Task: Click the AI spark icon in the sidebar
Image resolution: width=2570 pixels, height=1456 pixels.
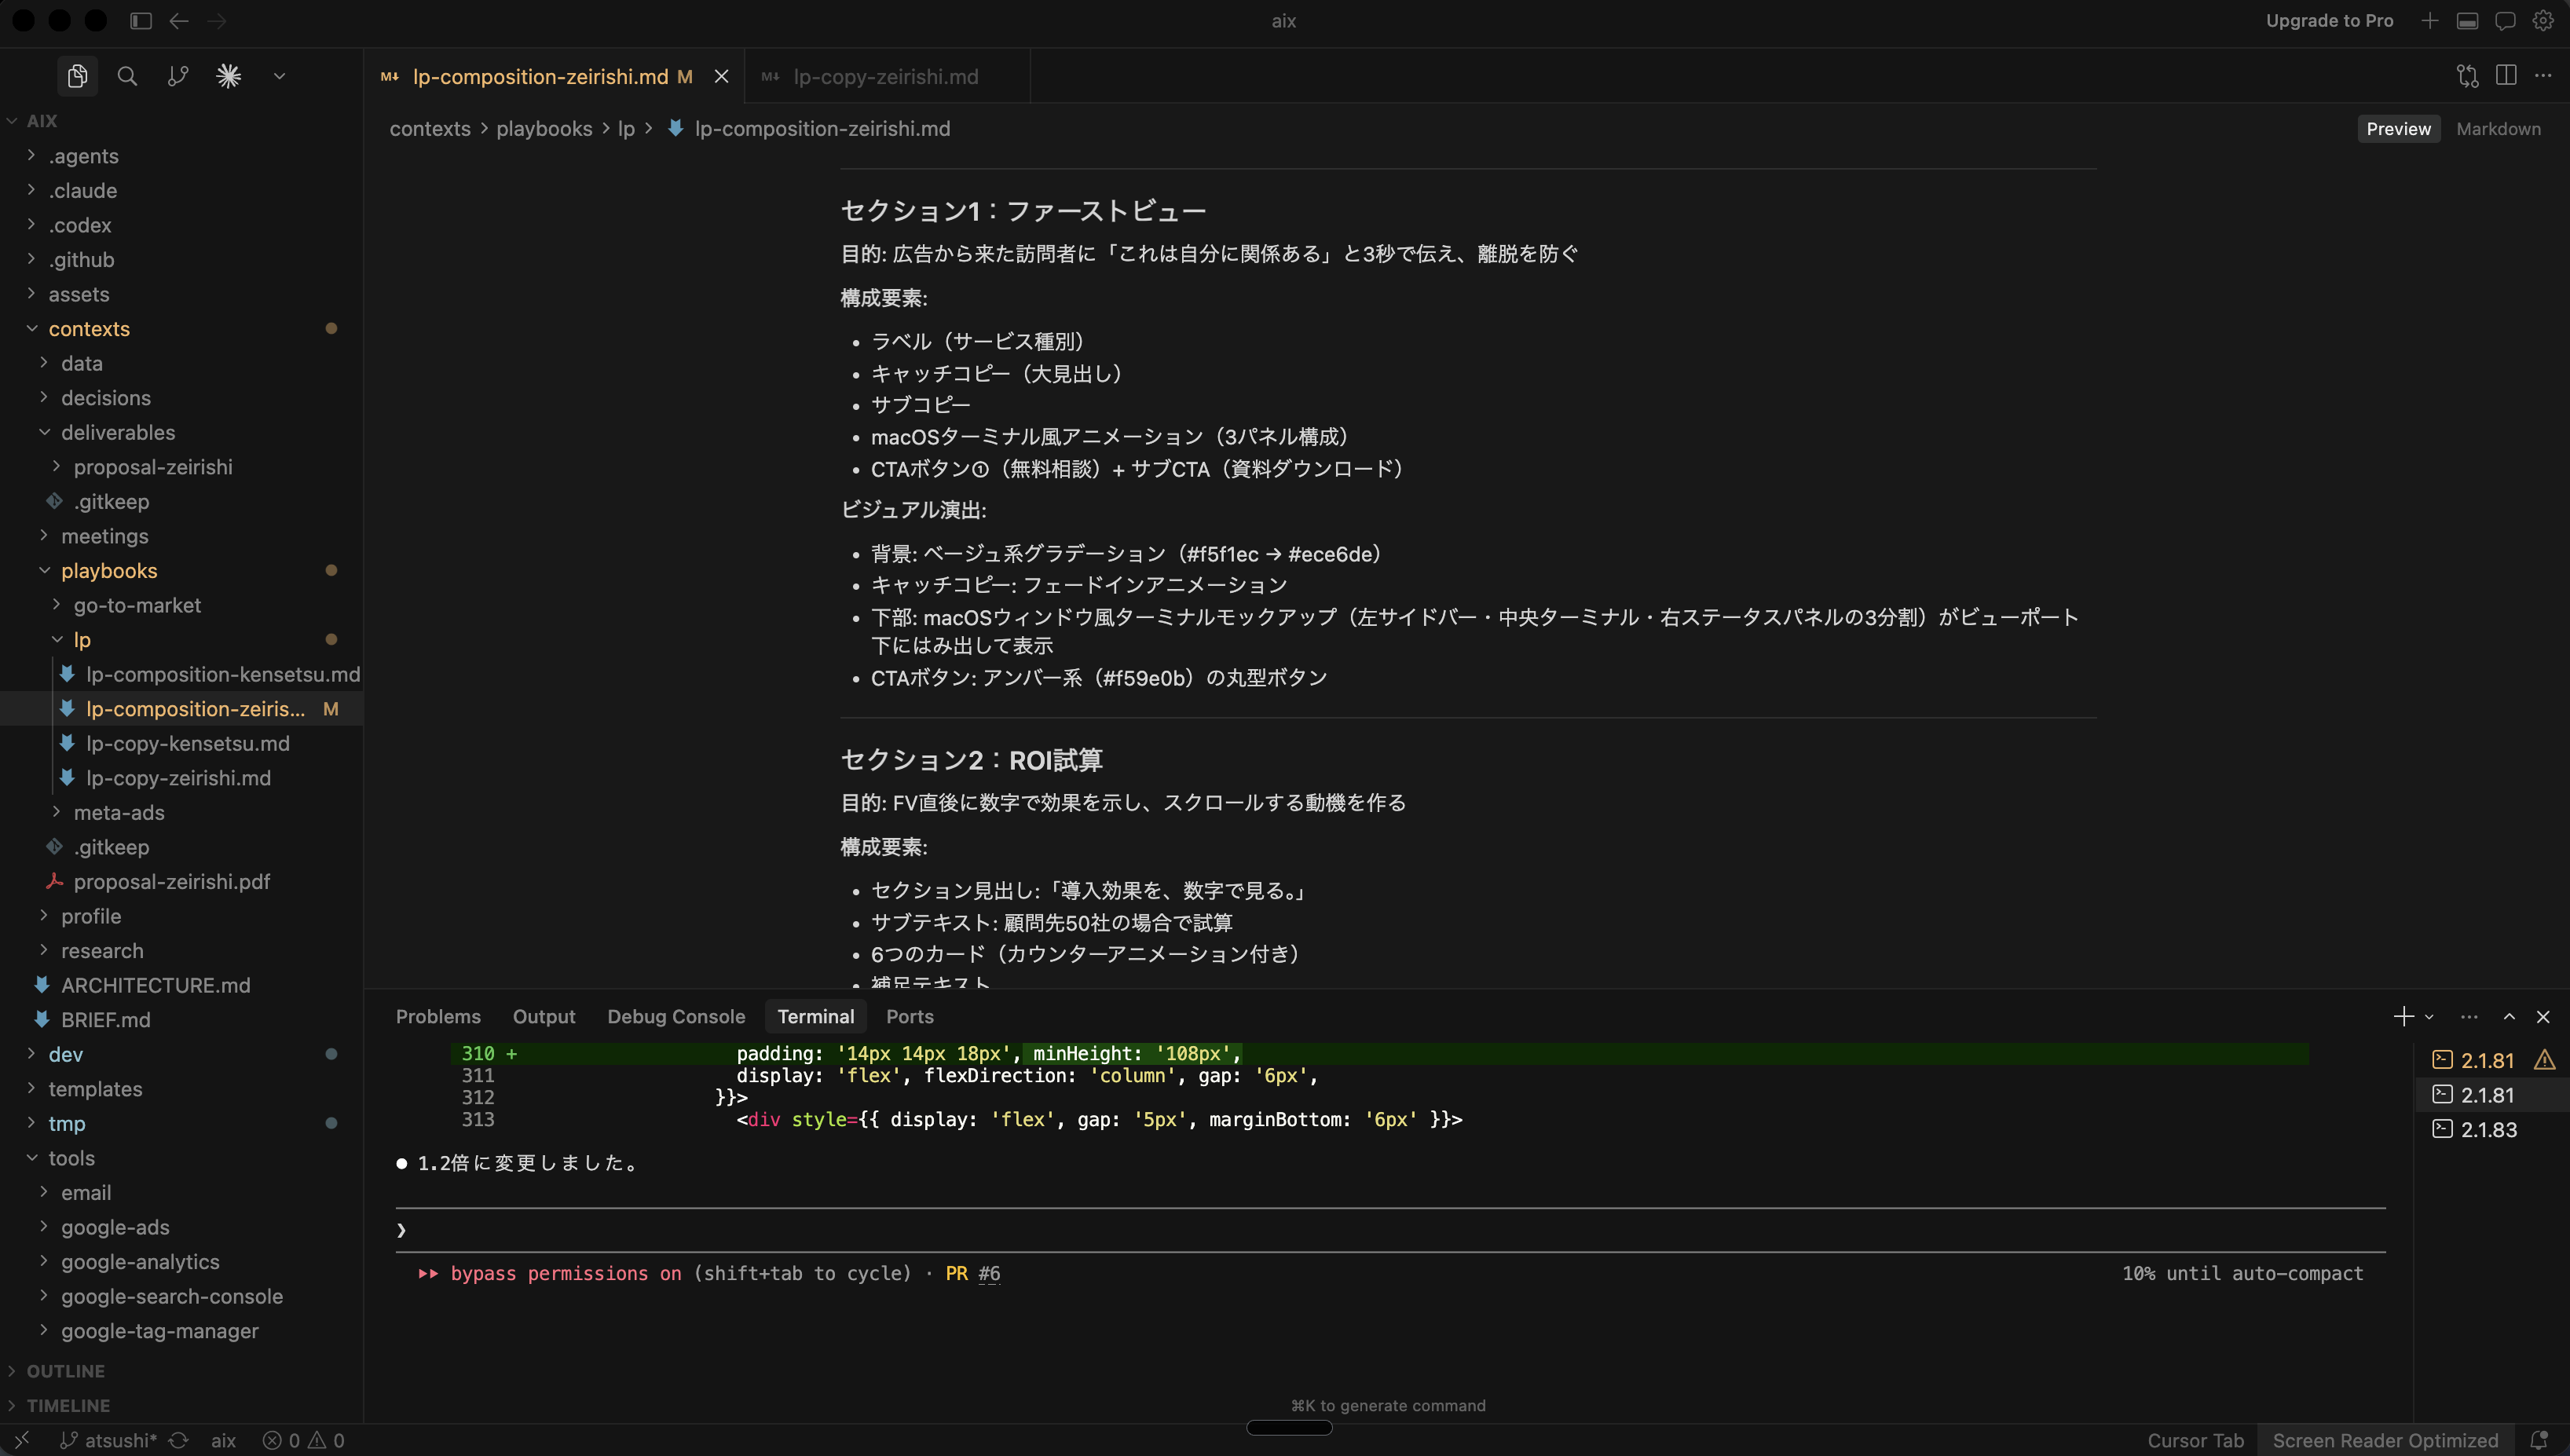Action: coord(229,75)
